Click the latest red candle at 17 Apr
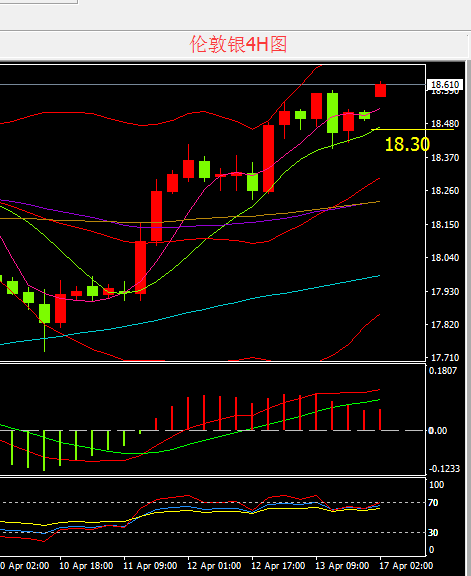 pyautogui.click(x=380, y=90)
